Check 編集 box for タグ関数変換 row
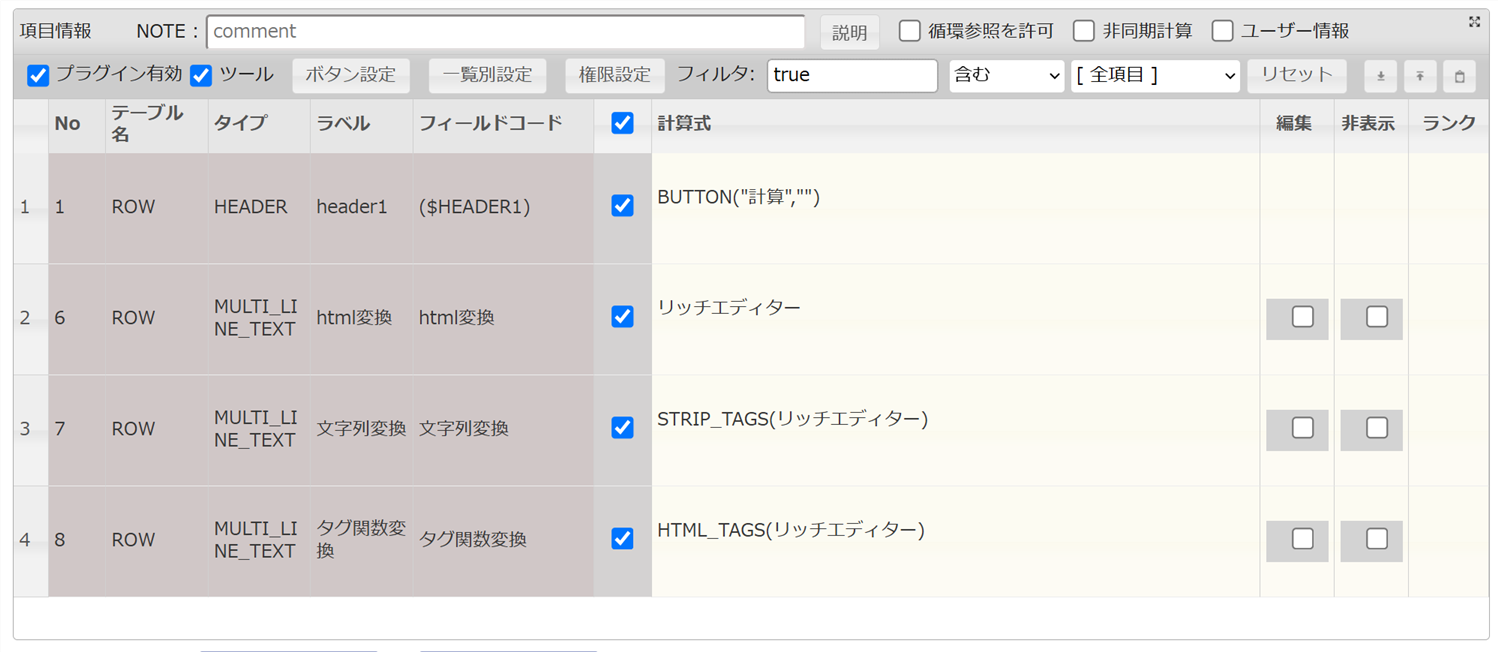This screenshot has width=1498, height=652. pos(1302,539)
